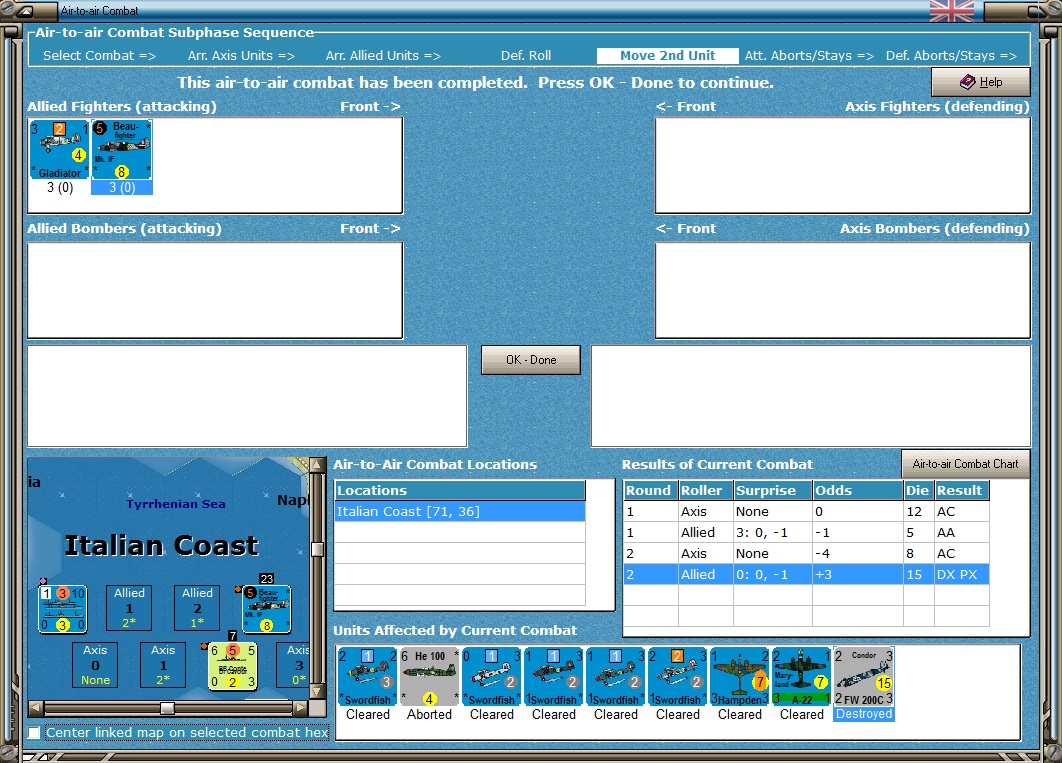1062x763 pixels.
Task: Click the Axis 1 box on the map
Action: [163, 665]
